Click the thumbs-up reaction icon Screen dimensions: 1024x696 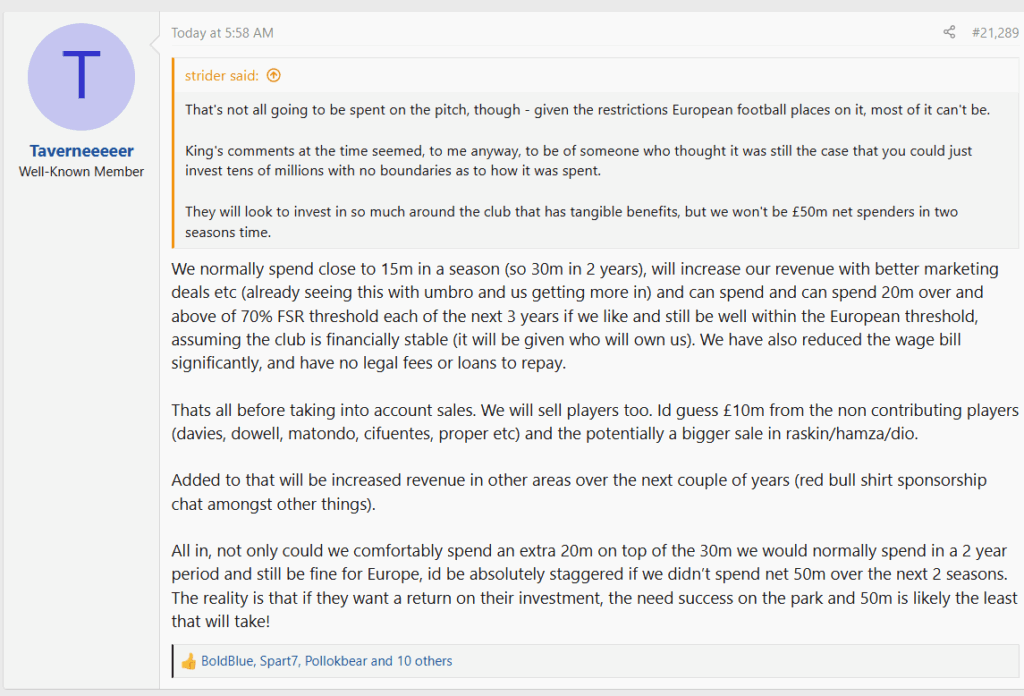[189, 661]
